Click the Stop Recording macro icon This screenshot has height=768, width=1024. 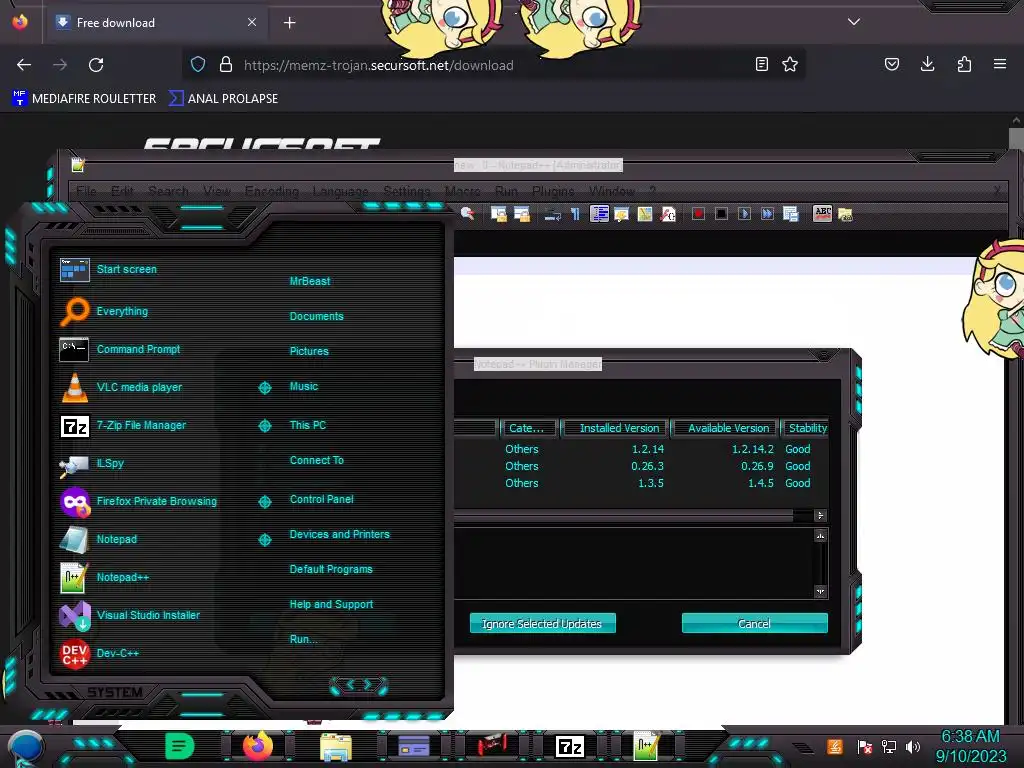tap(721, 214)
